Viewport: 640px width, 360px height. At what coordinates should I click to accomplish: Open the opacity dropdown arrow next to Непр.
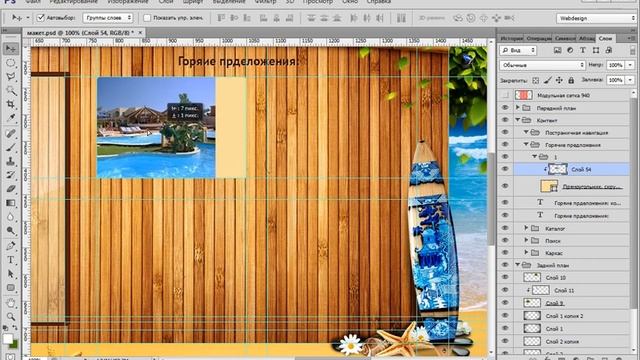631,65
